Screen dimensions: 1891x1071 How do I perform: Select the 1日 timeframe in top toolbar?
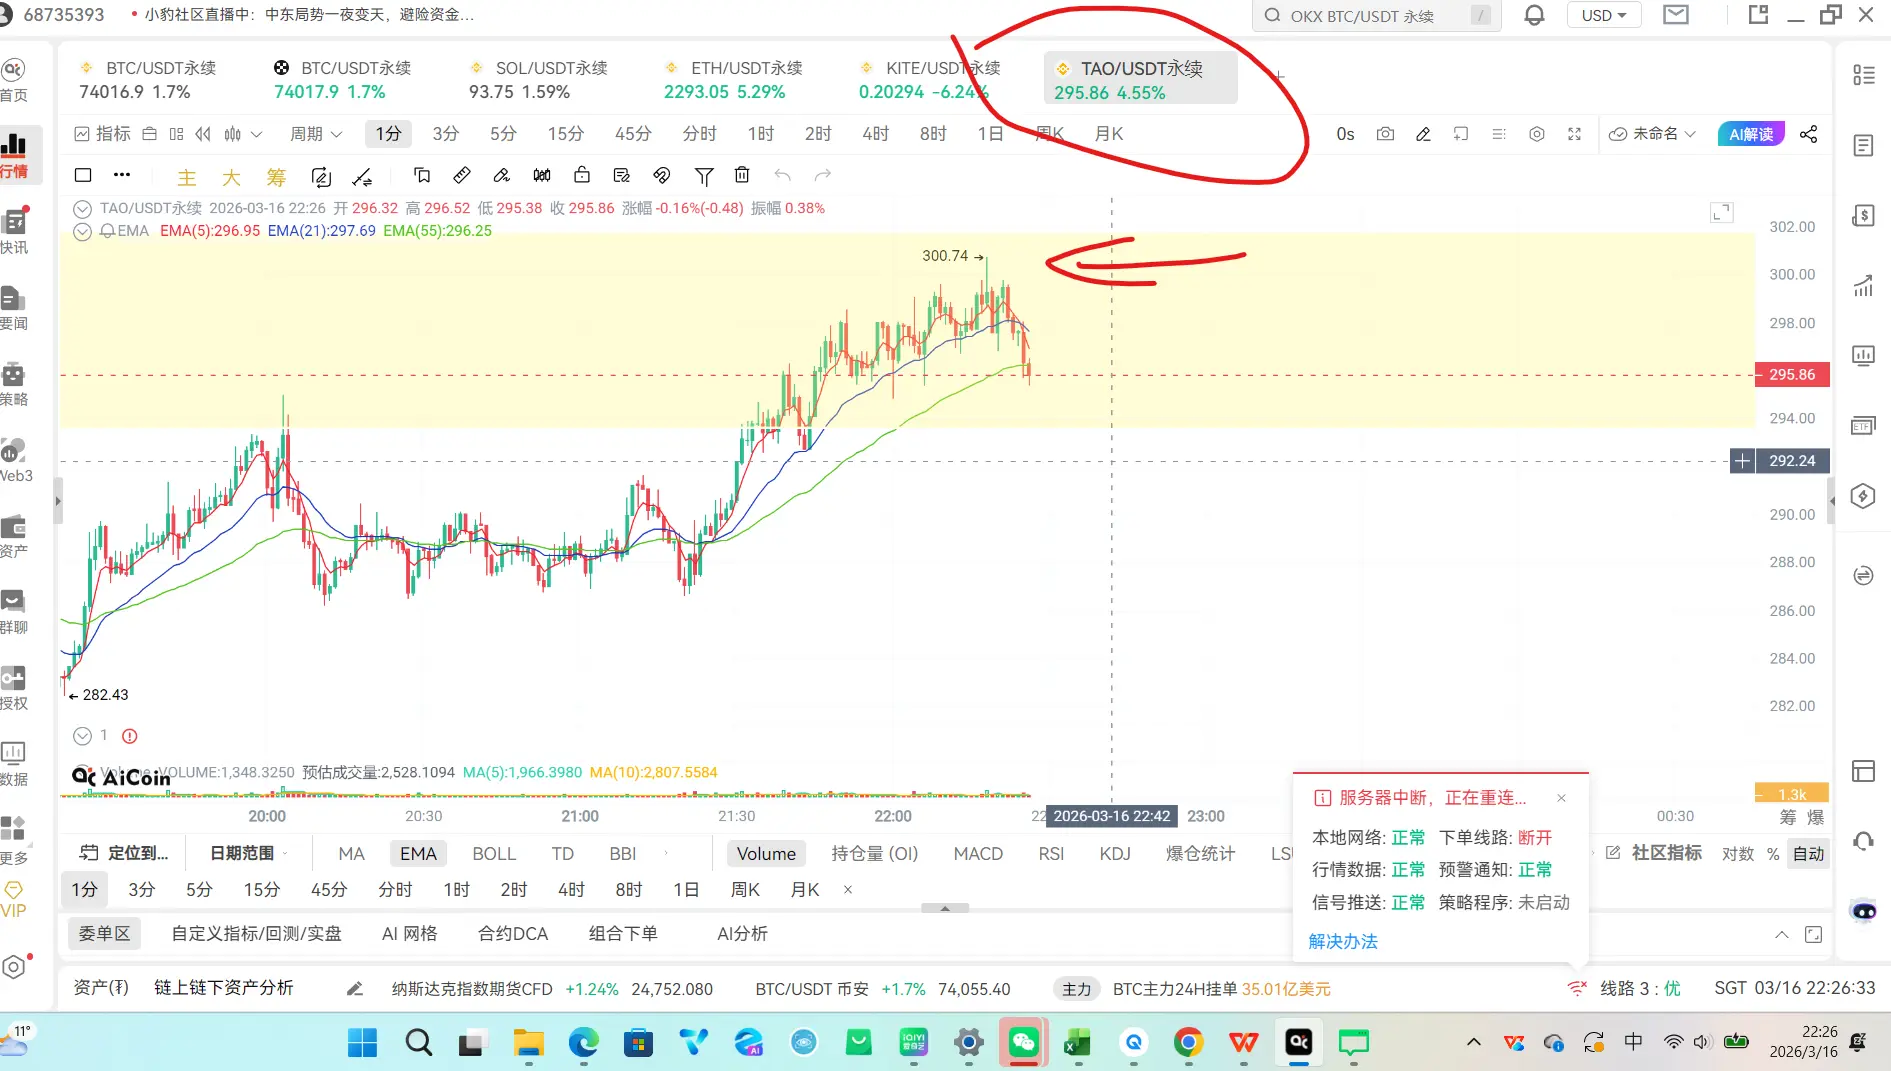coord(990,134)
